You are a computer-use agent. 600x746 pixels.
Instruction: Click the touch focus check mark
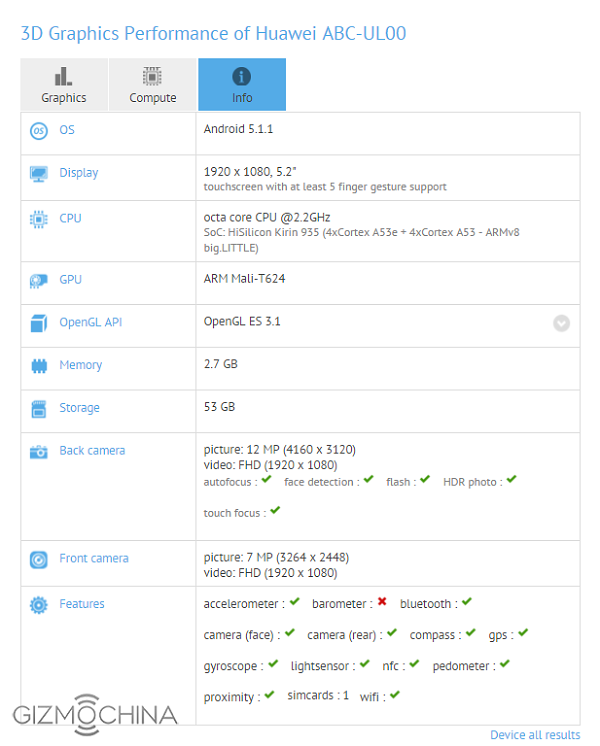275,510
